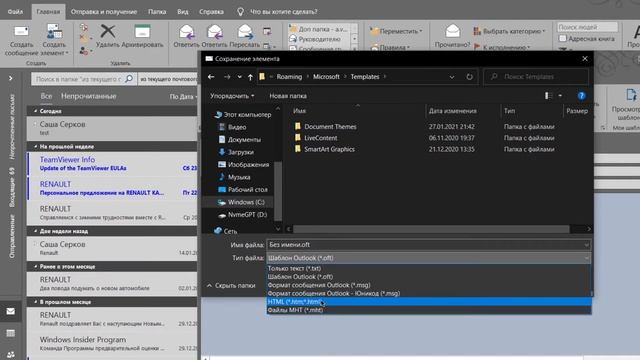Choose HTML (*.htm;*.html) file type
Screen dimensions: 640x360
429,302
